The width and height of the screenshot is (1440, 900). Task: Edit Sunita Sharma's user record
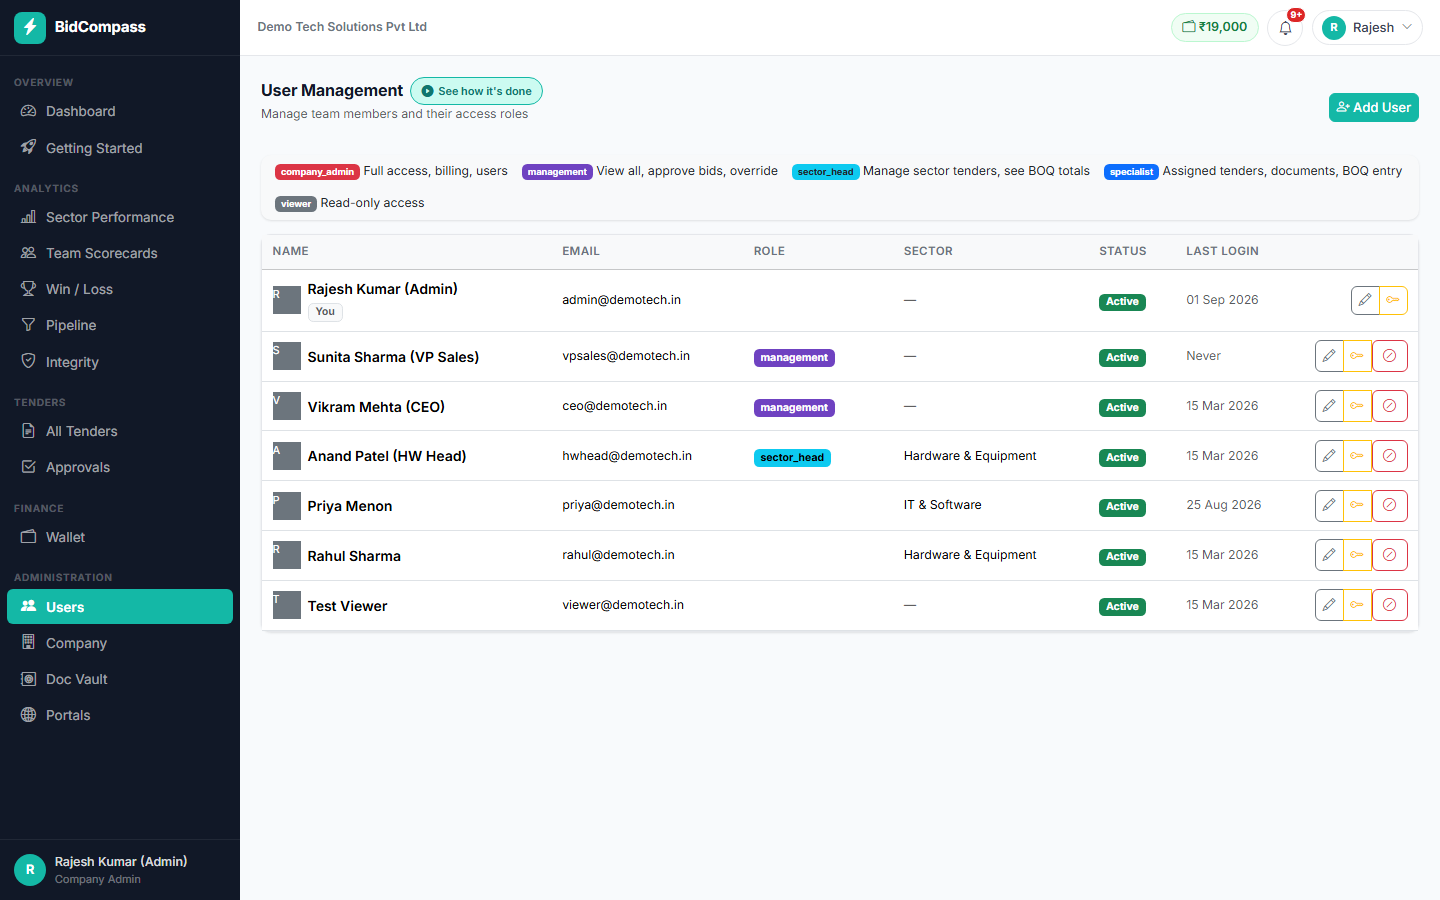click(1329, 356)
